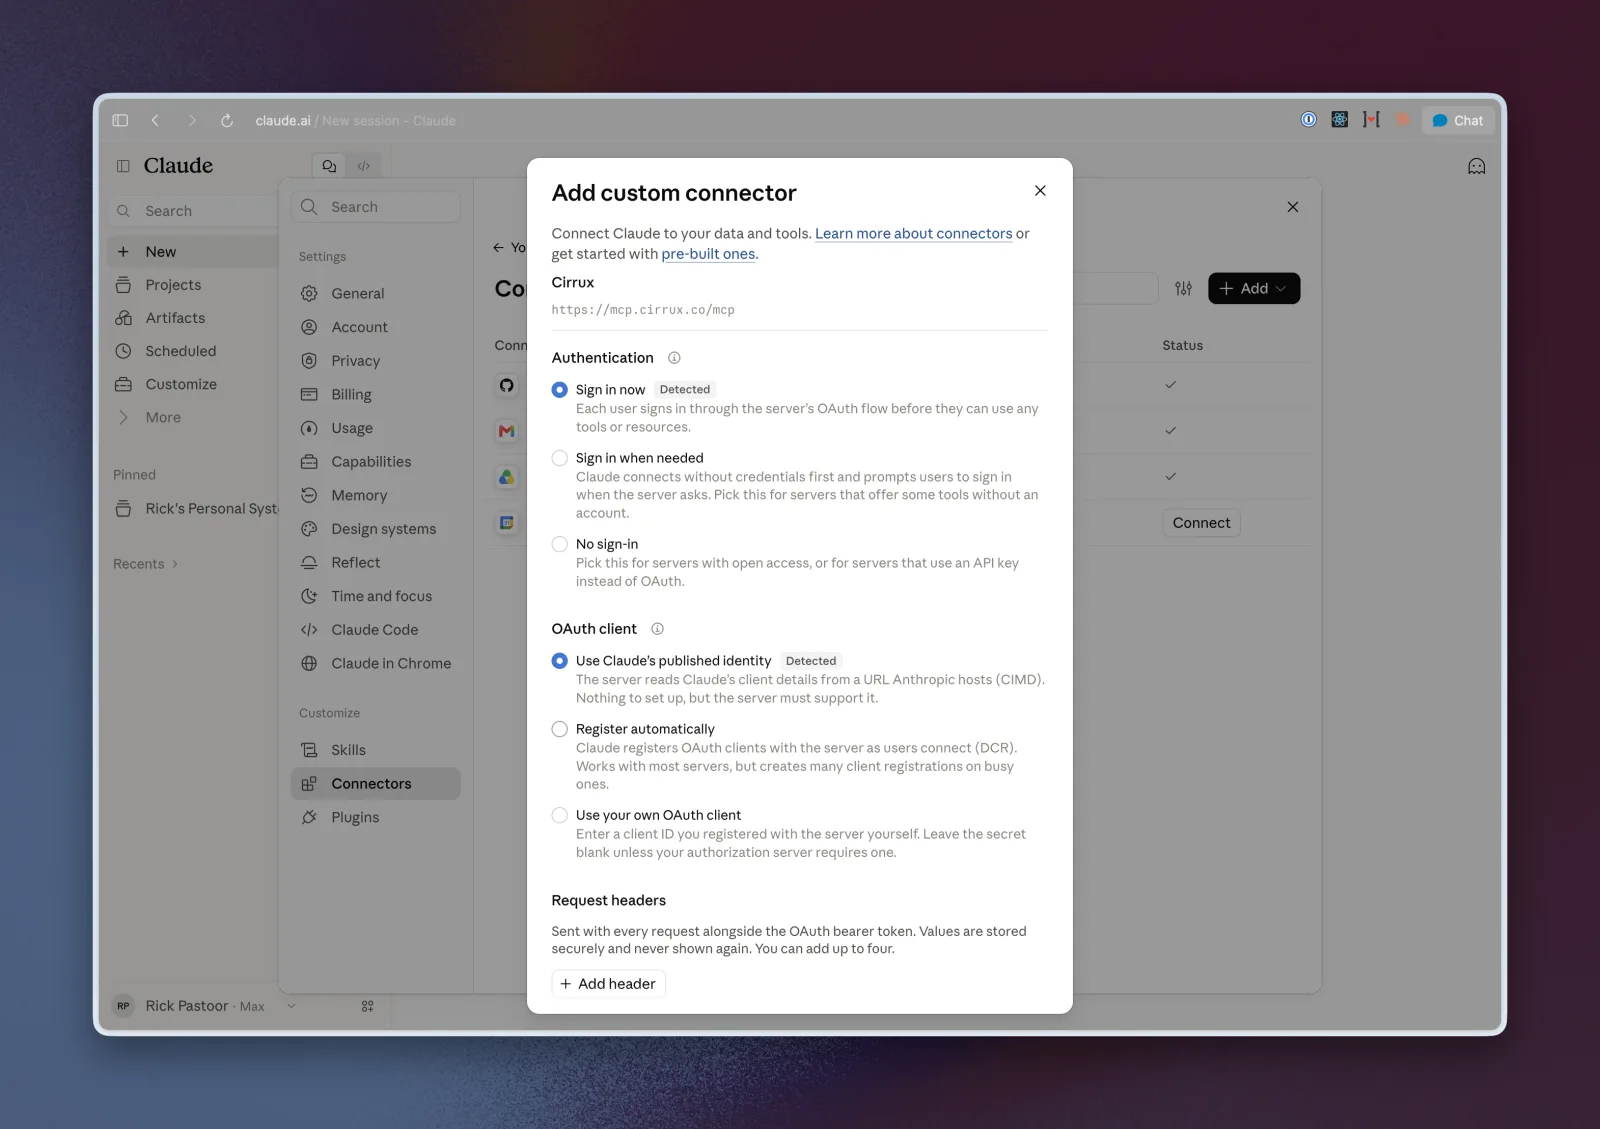The image size is (1600, 1129).
Task: Start a New chat from the sidebar
Action: pyautogui.click(x=192, y=252)
